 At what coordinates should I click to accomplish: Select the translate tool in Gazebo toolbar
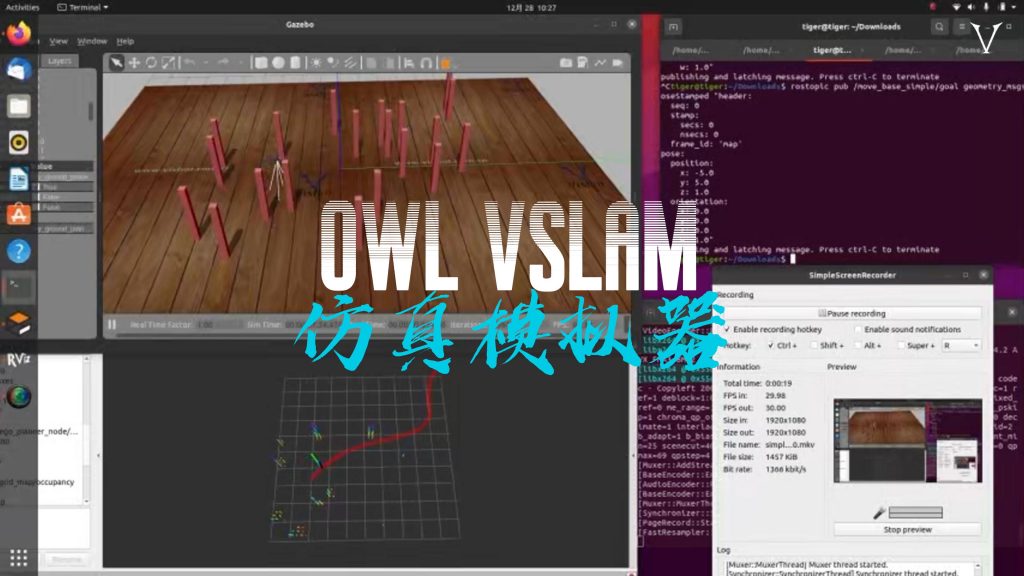(x=133, y=65)
